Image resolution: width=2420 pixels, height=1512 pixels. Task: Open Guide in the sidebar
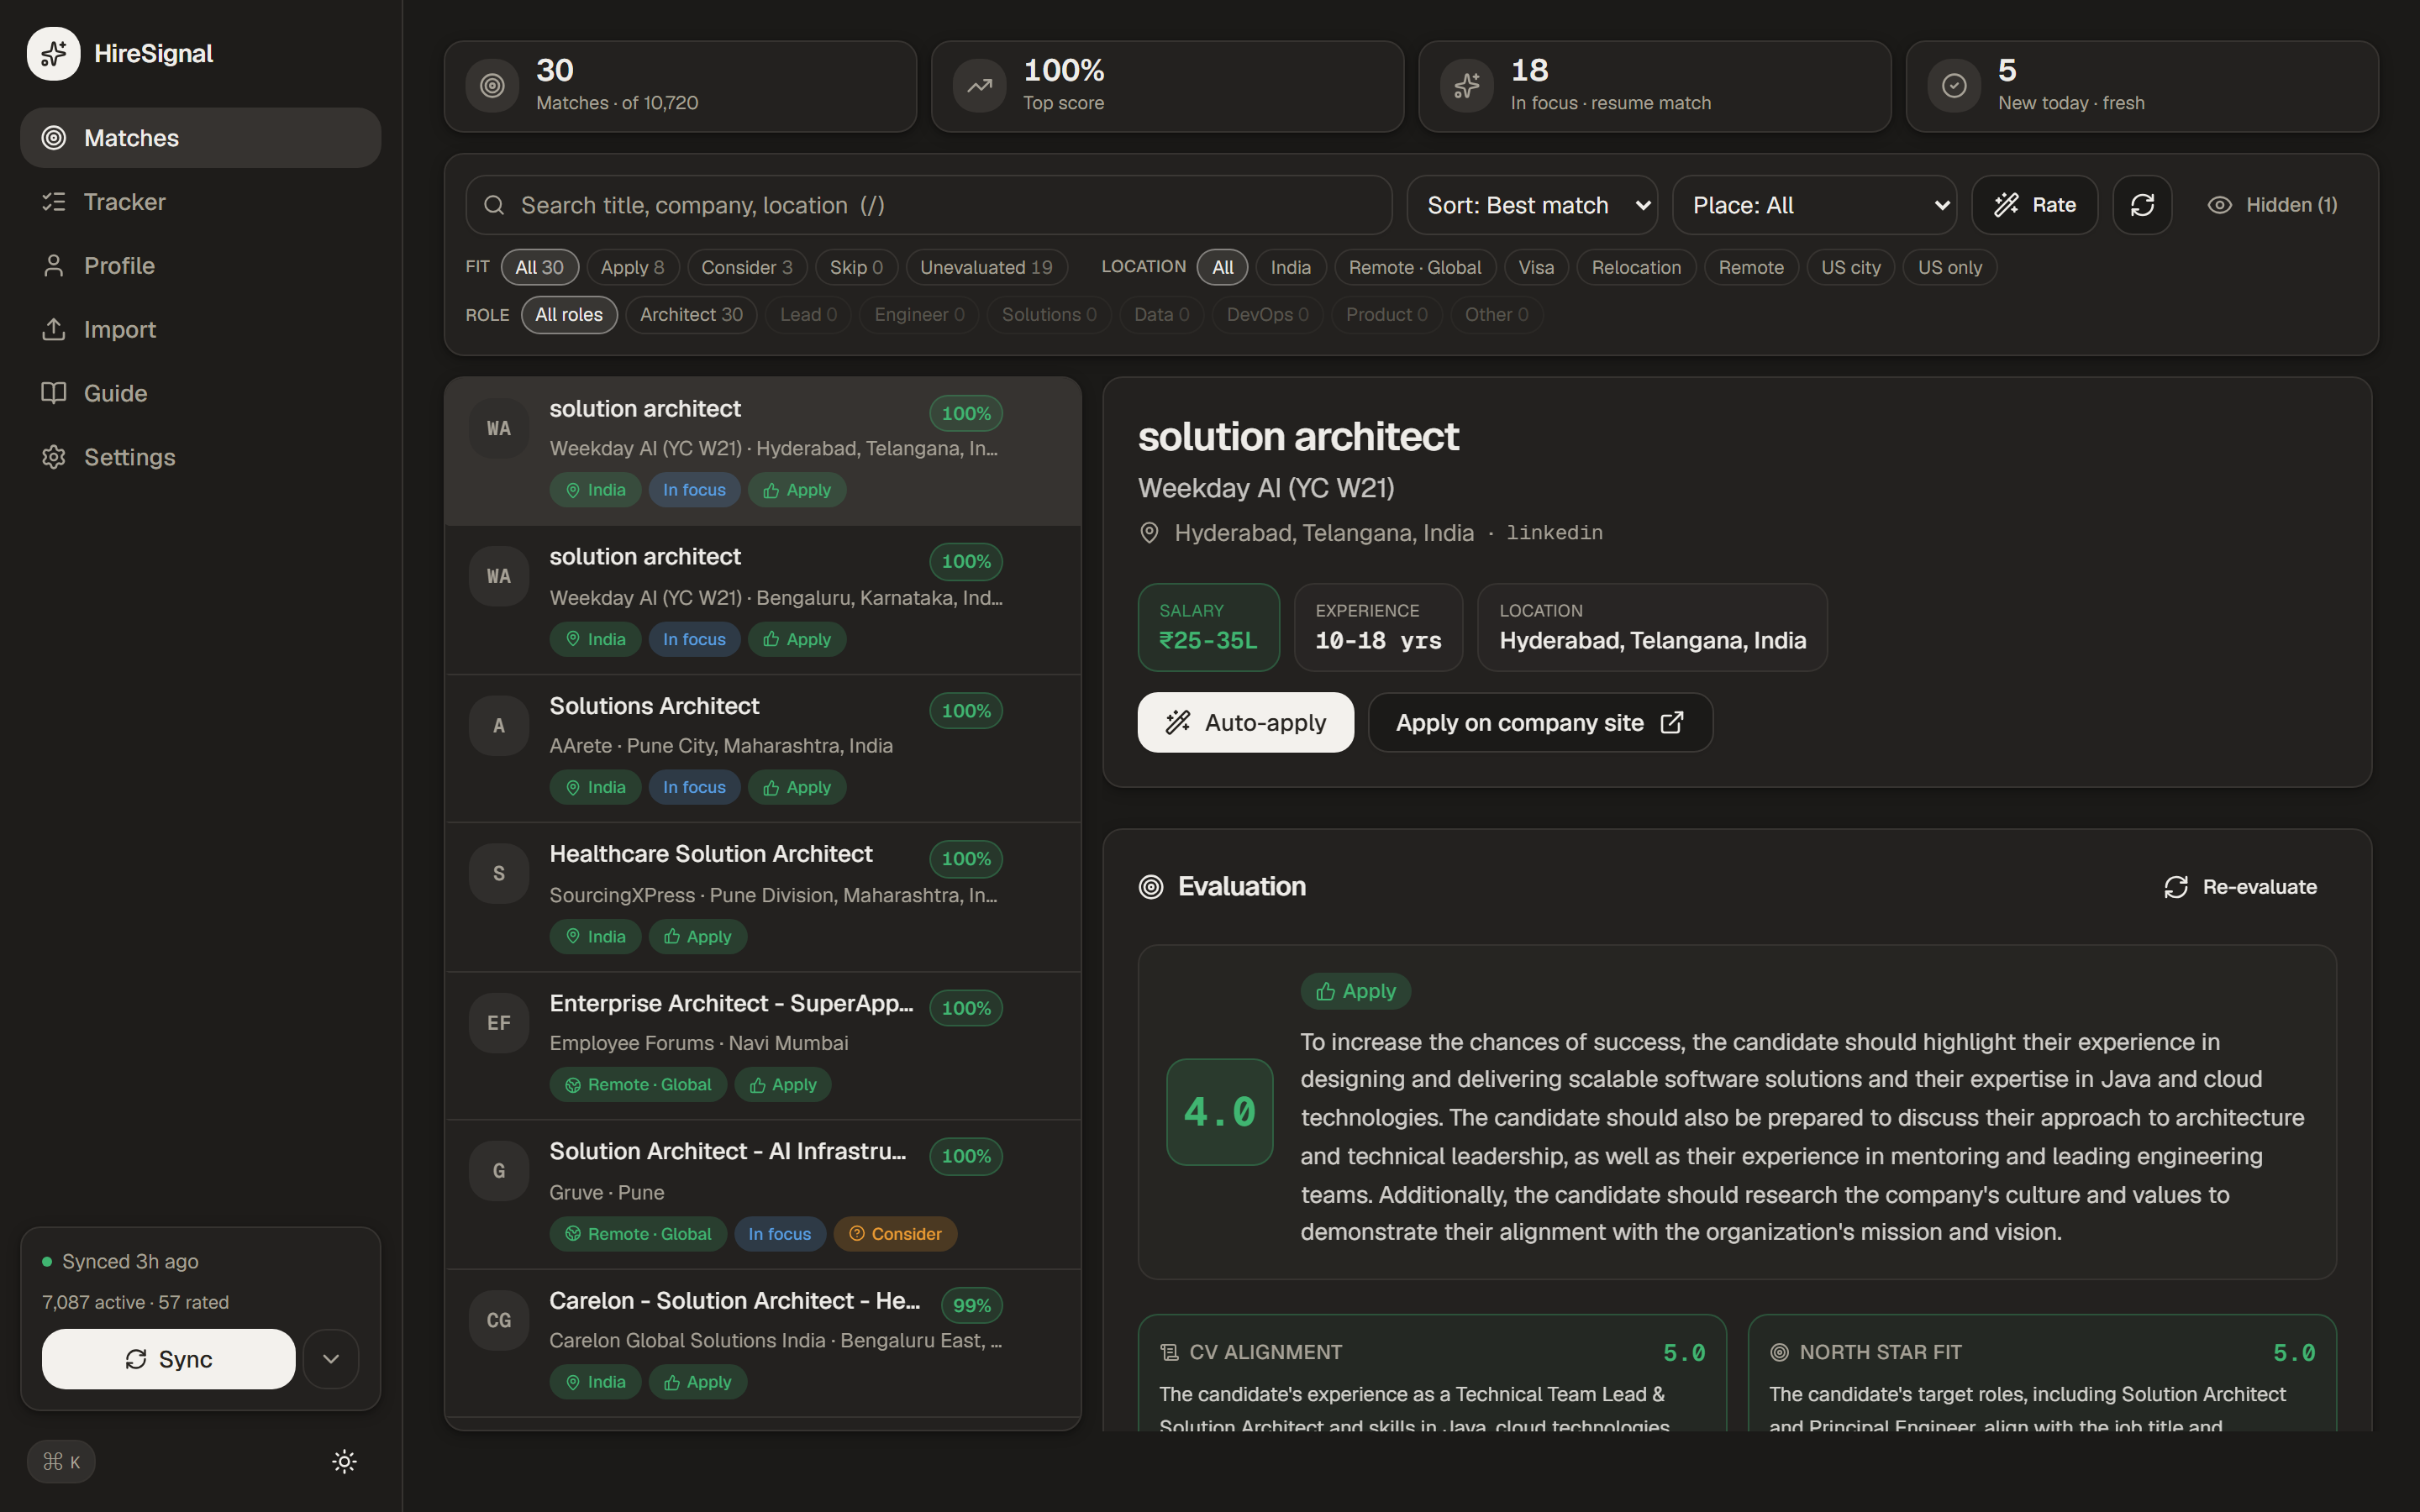tap(200, 394)
